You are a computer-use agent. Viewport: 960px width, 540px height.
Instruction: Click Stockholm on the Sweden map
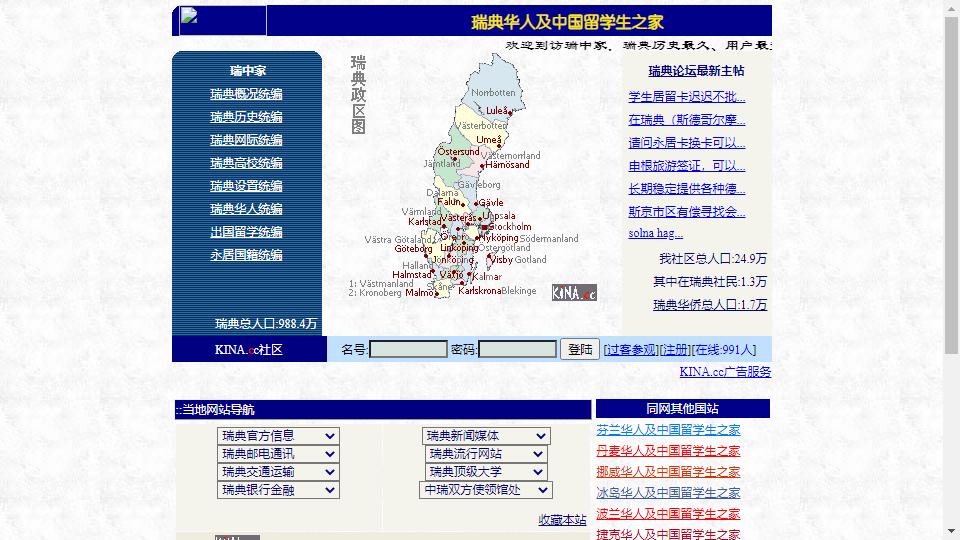508,227
